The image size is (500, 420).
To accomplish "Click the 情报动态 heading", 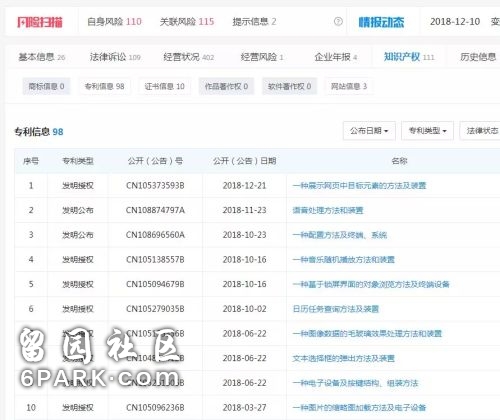I will tap(381, 22).
